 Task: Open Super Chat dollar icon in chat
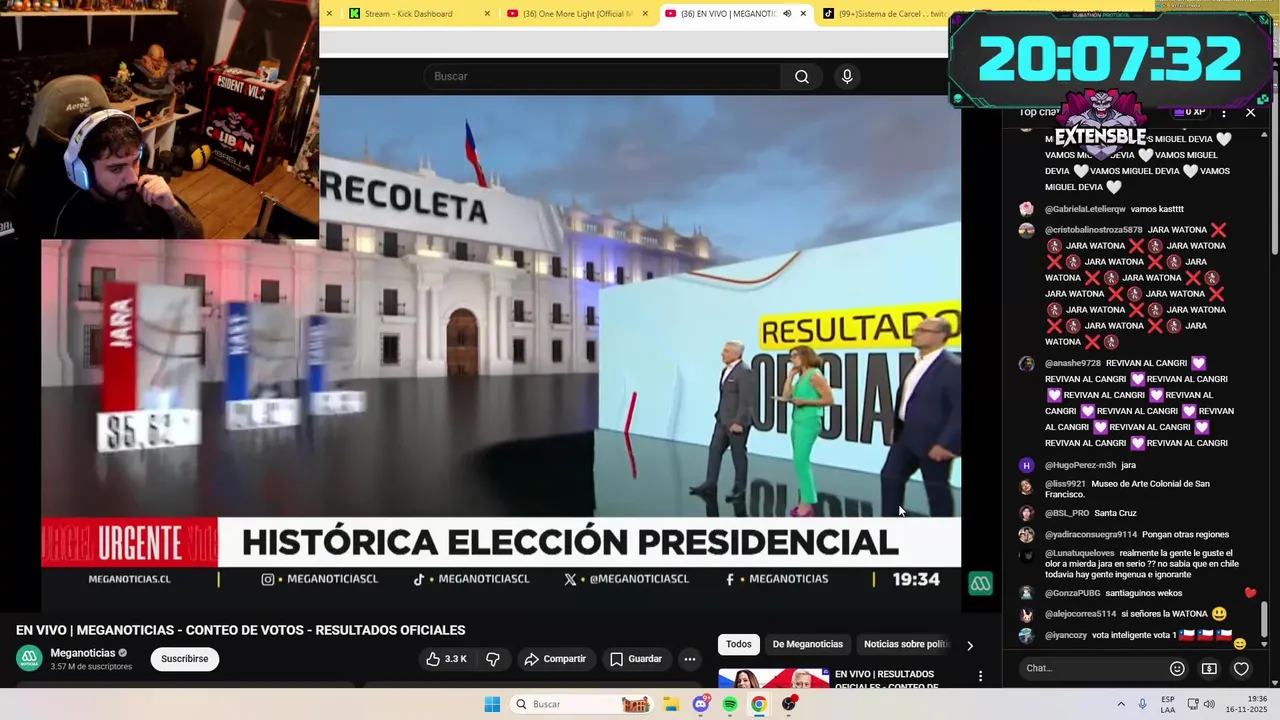(x=1209, y=668)
